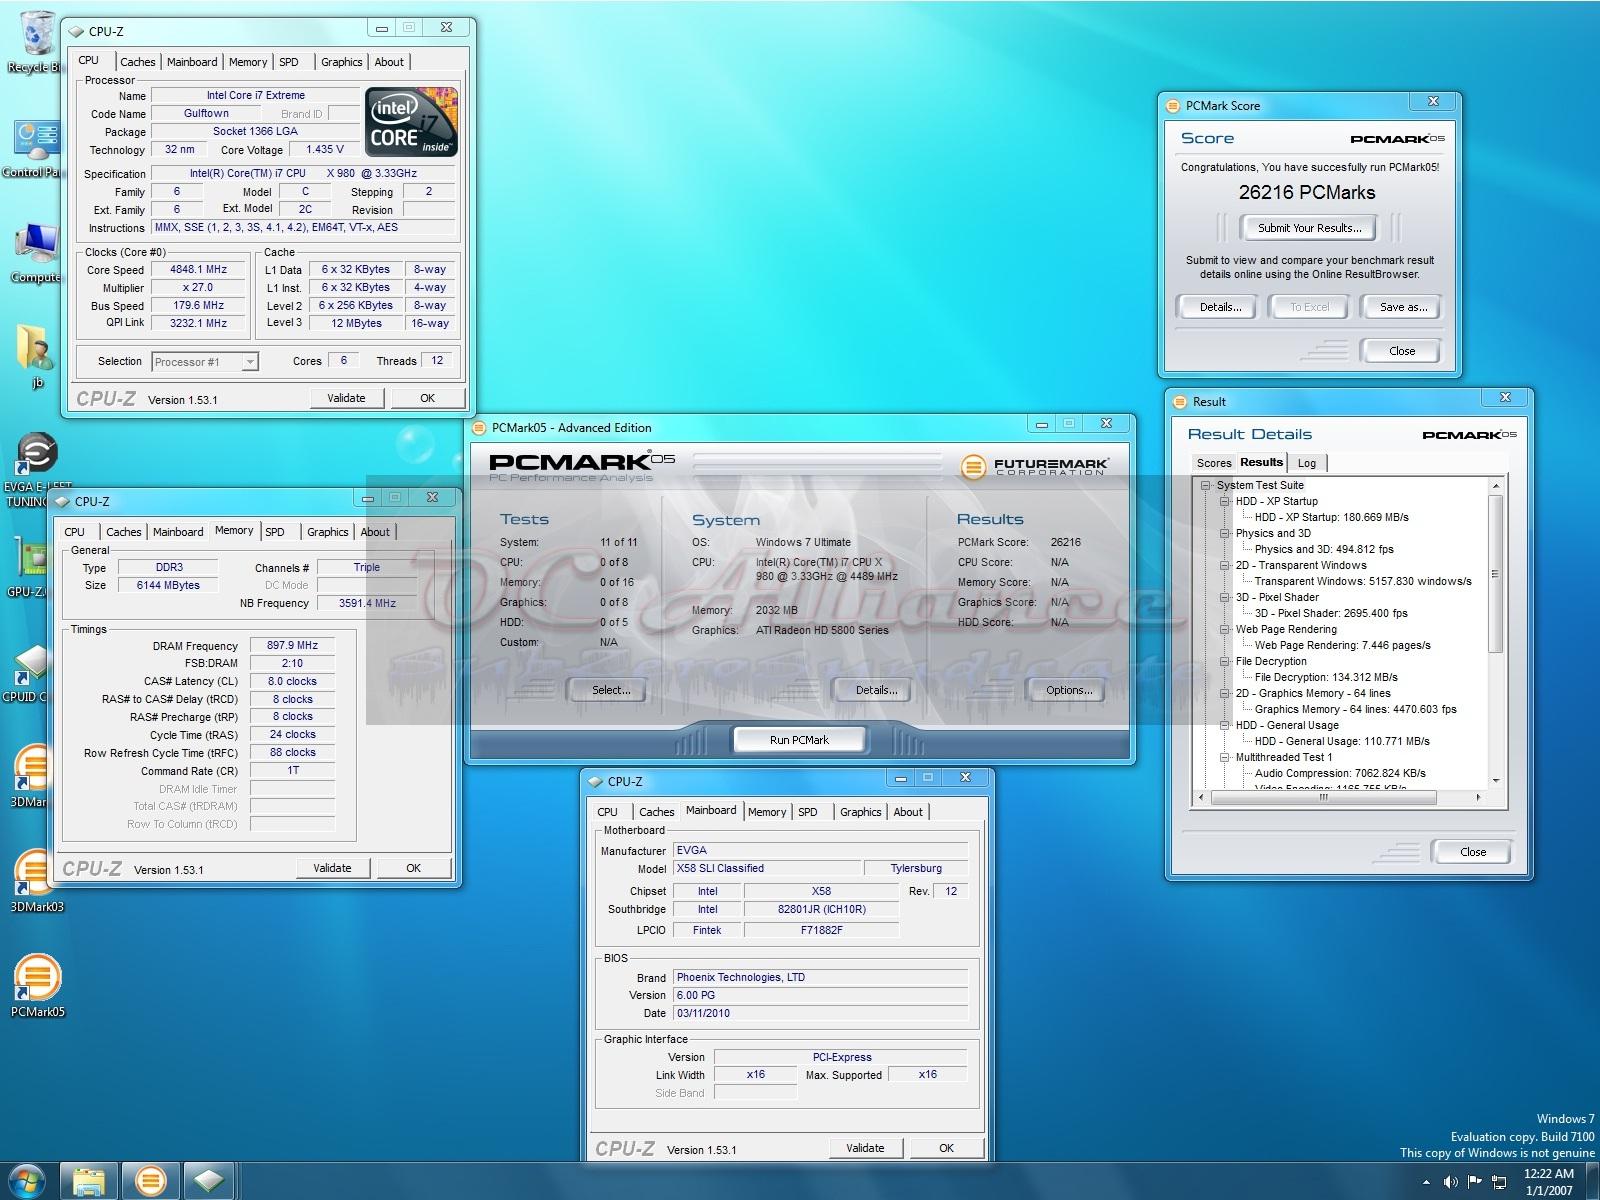Open Windows Explorer from the taskbar

tap(89, 1181)
